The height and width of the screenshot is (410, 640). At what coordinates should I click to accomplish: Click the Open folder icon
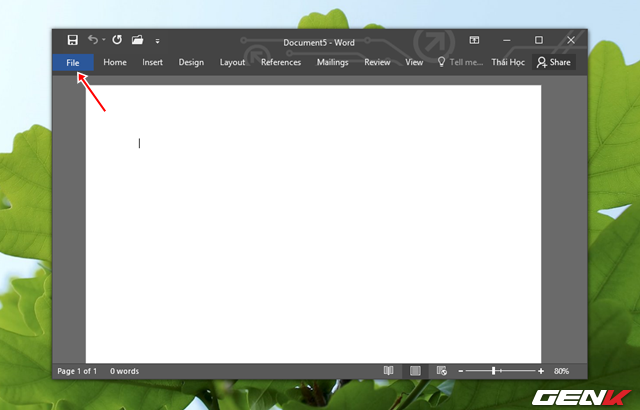pyautogui.click(x=138, y=40)
